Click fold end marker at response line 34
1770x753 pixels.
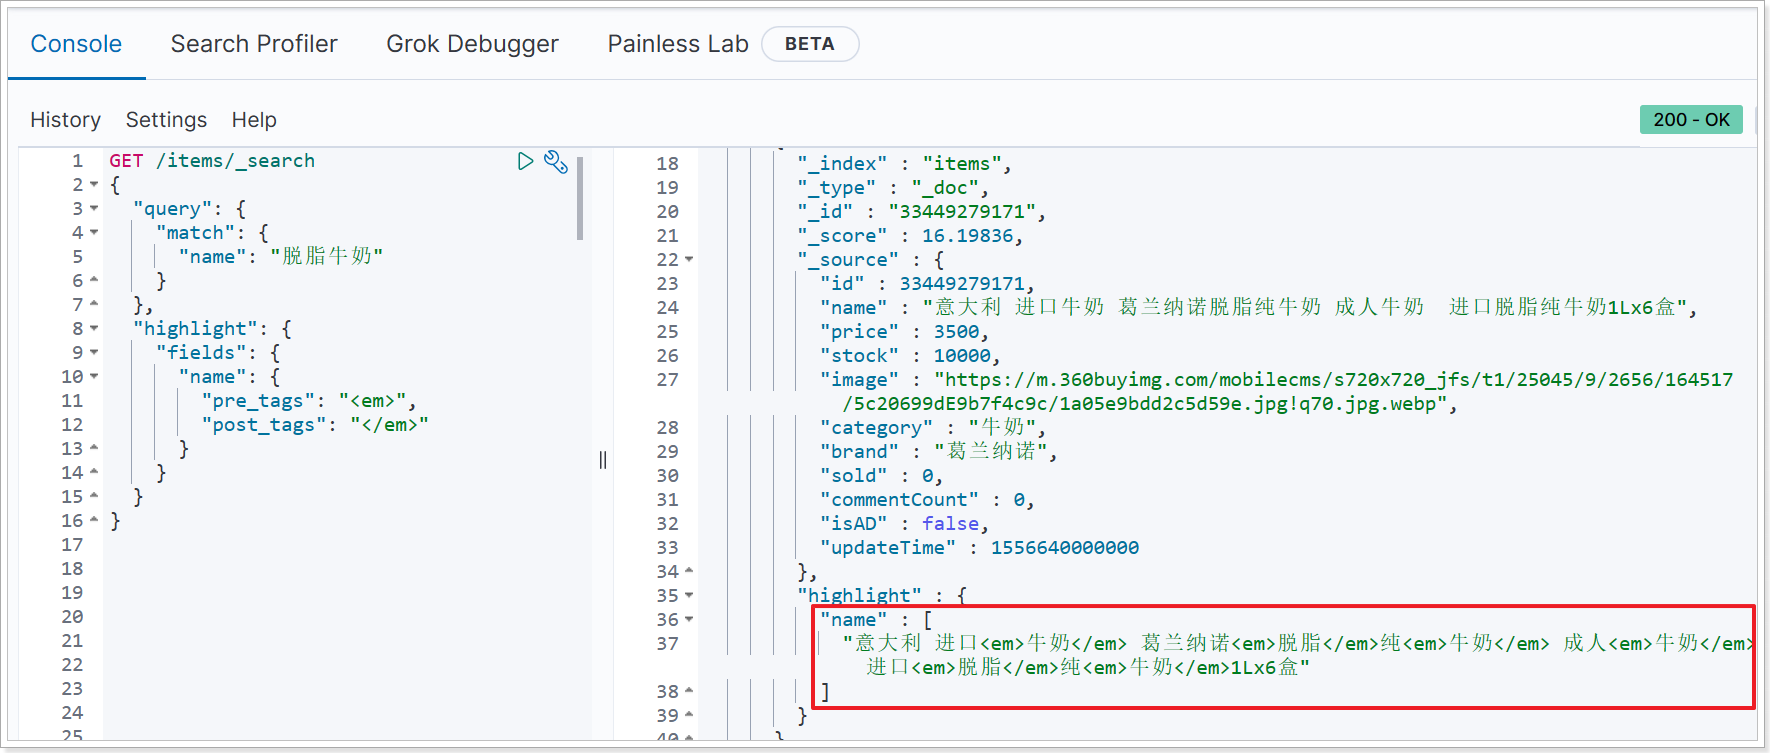pyautogui.click(x=689, y=572)
